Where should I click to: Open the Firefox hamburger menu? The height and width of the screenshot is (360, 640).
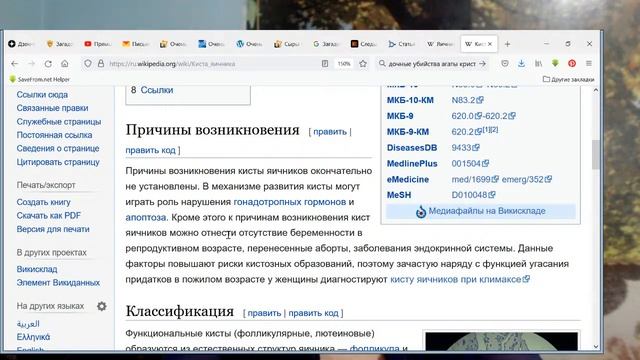(x=589, y=64)
